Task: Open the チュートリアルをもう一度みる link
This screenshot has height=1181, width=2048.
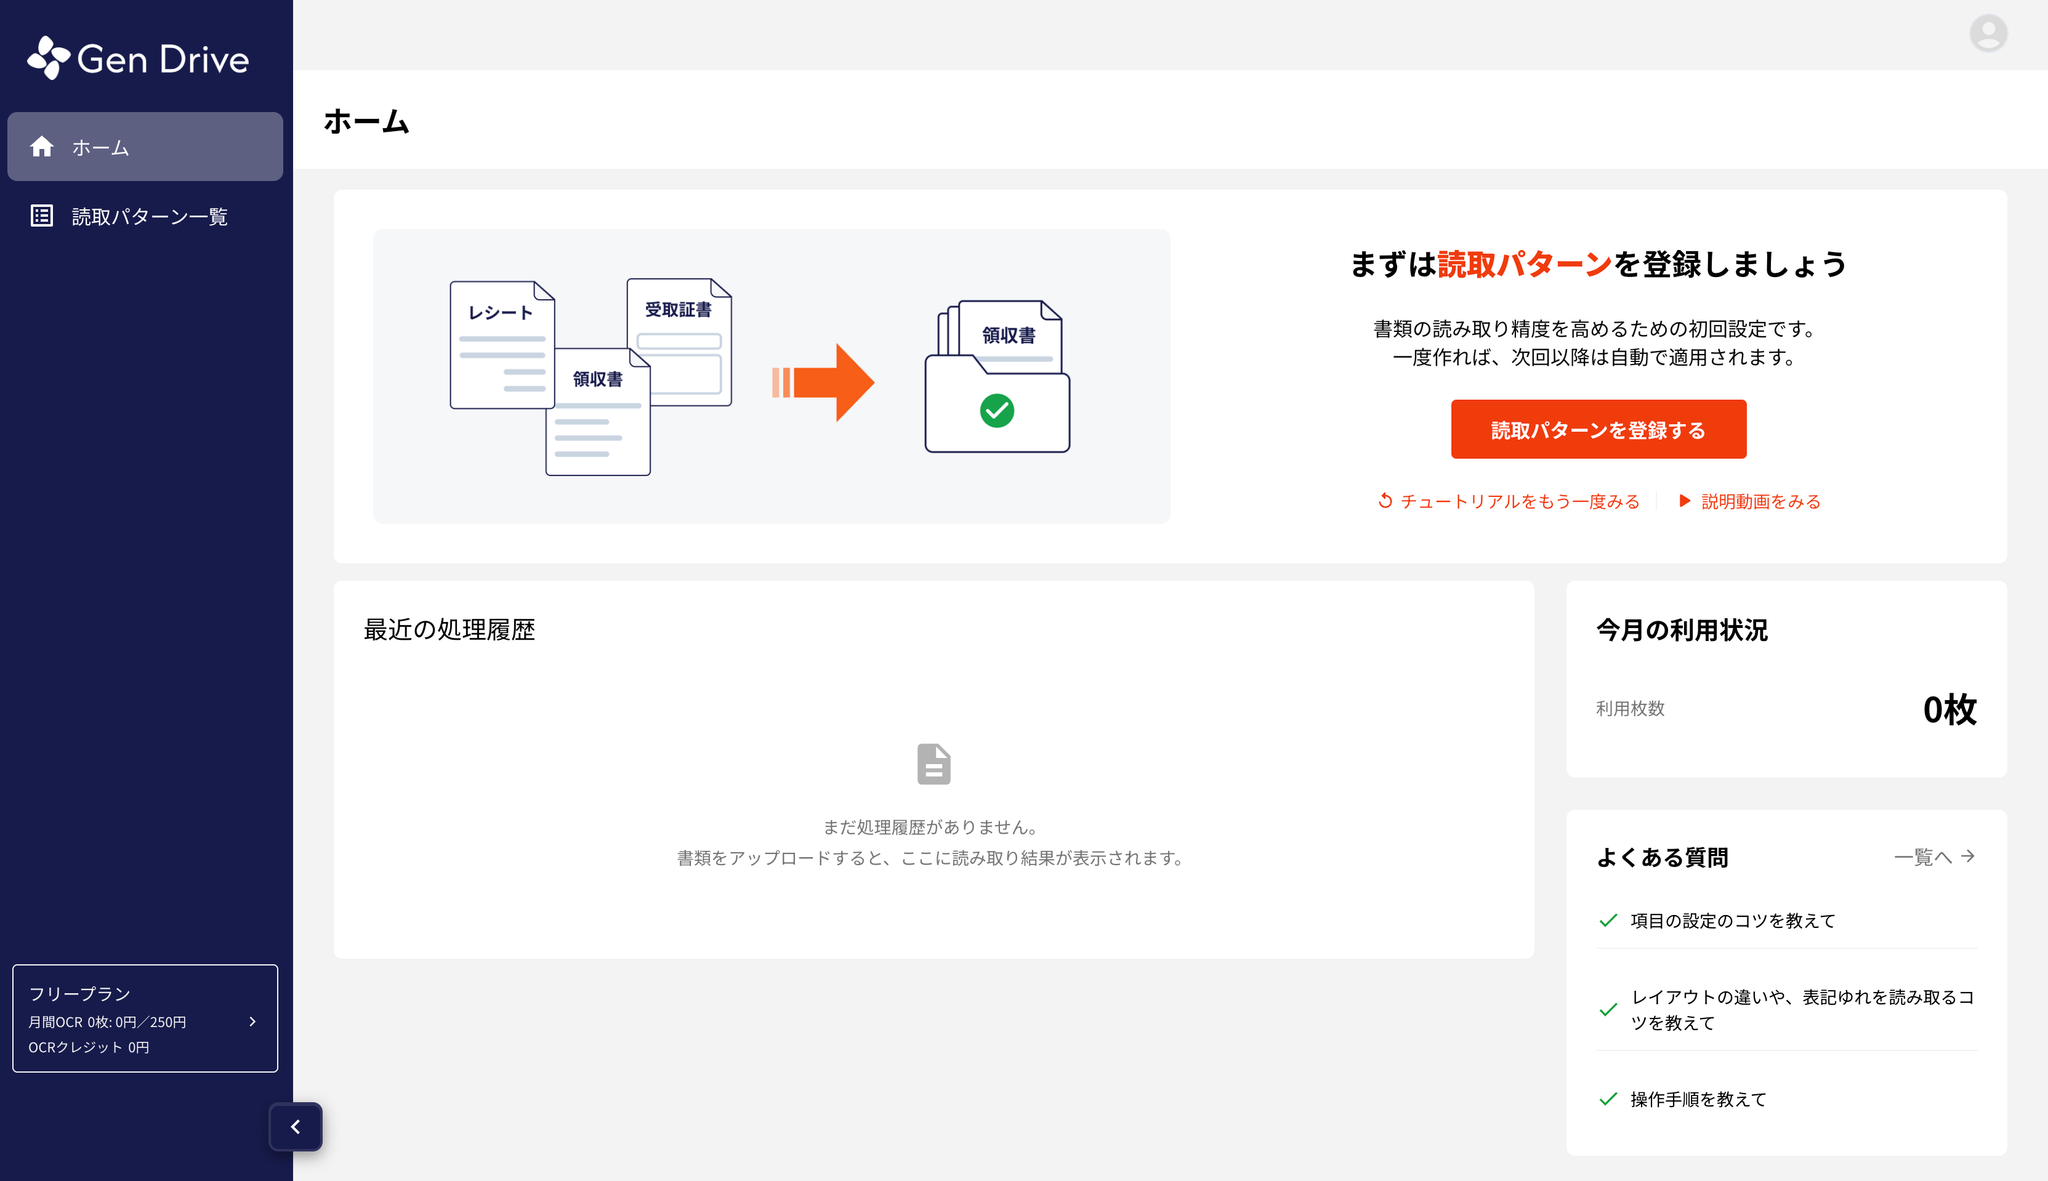Action: 1519,501
